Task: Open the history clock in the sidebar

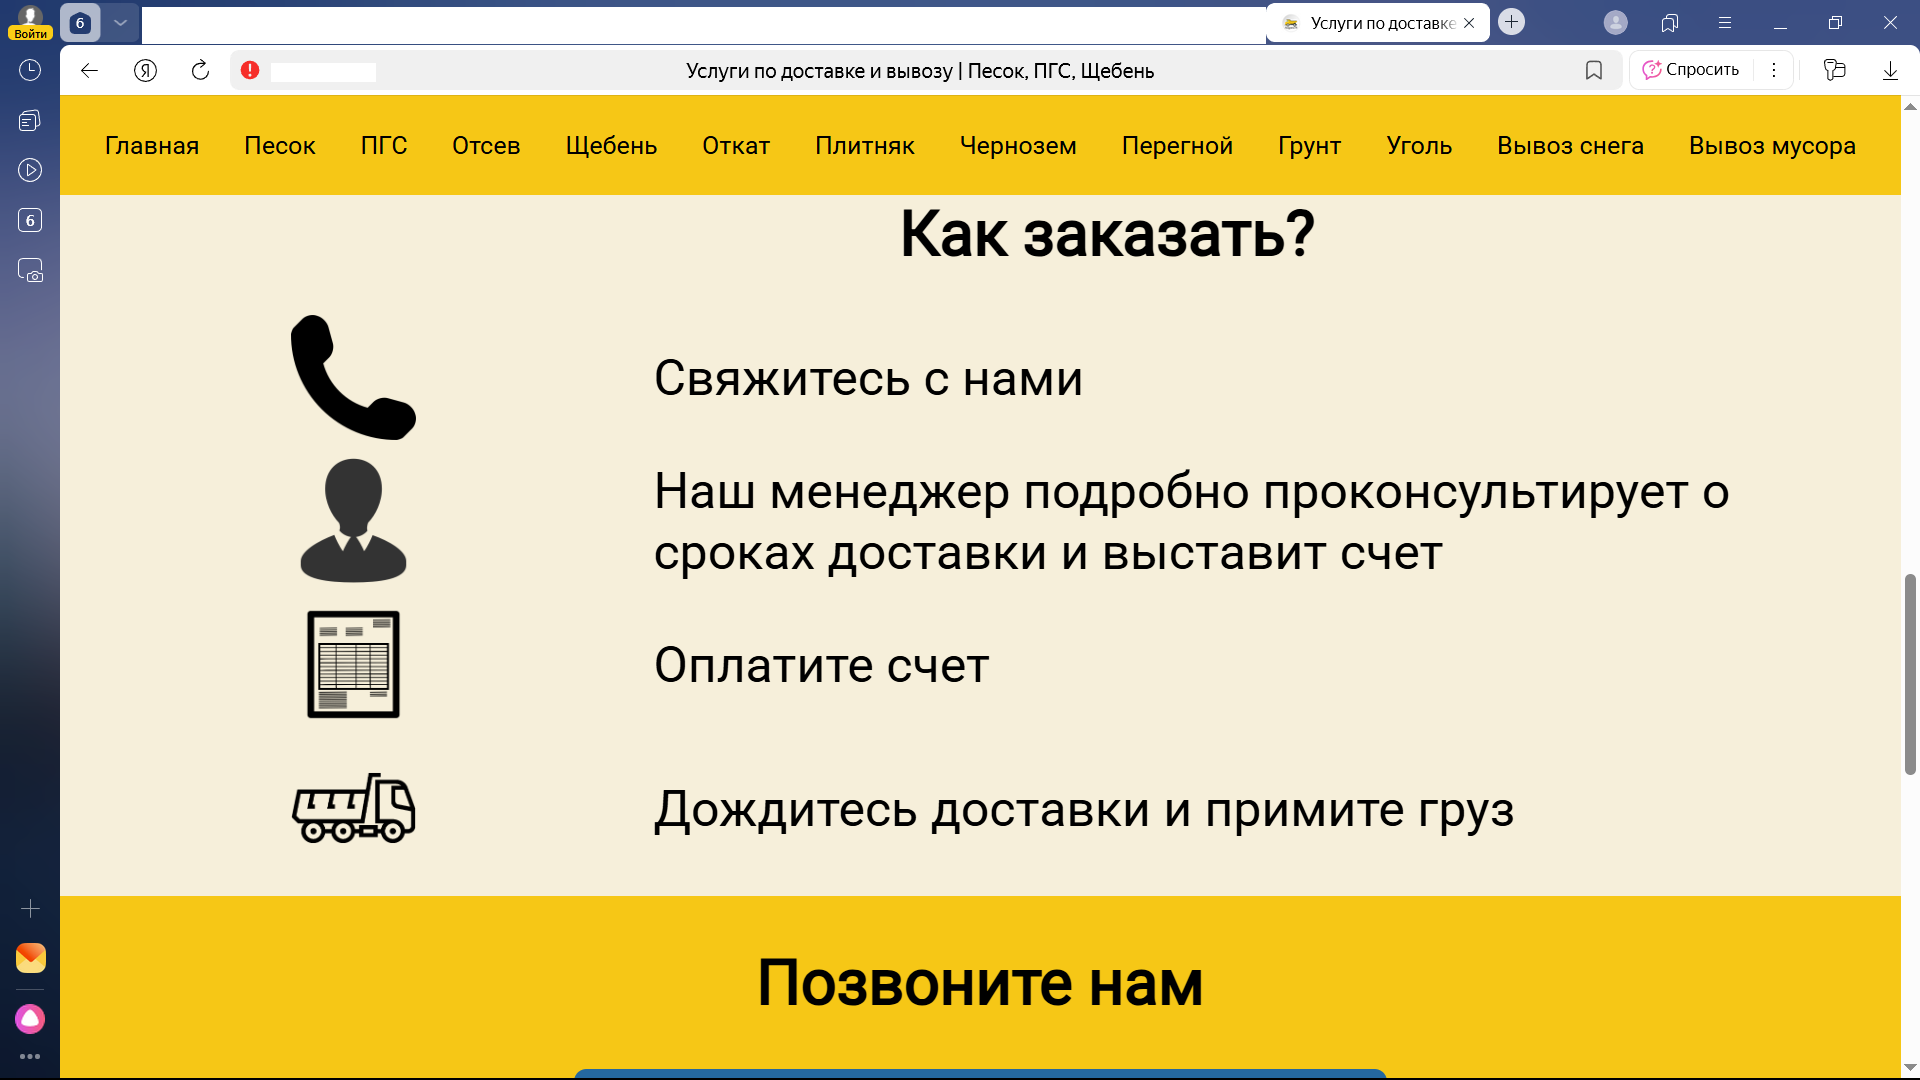Action: pos(30,70)
